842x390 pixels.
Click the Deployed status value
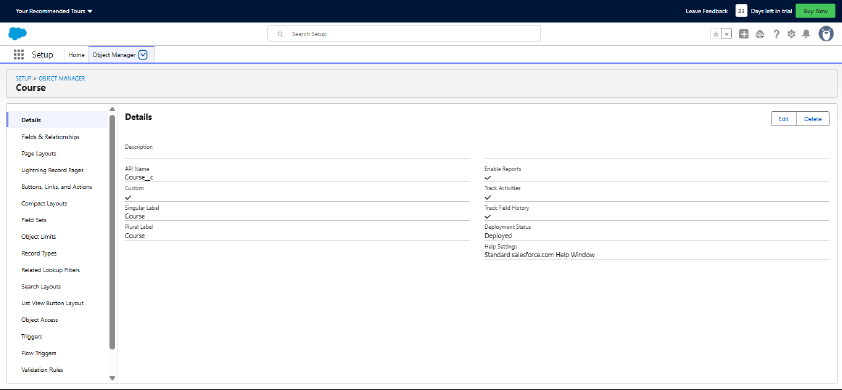[498, 236]
